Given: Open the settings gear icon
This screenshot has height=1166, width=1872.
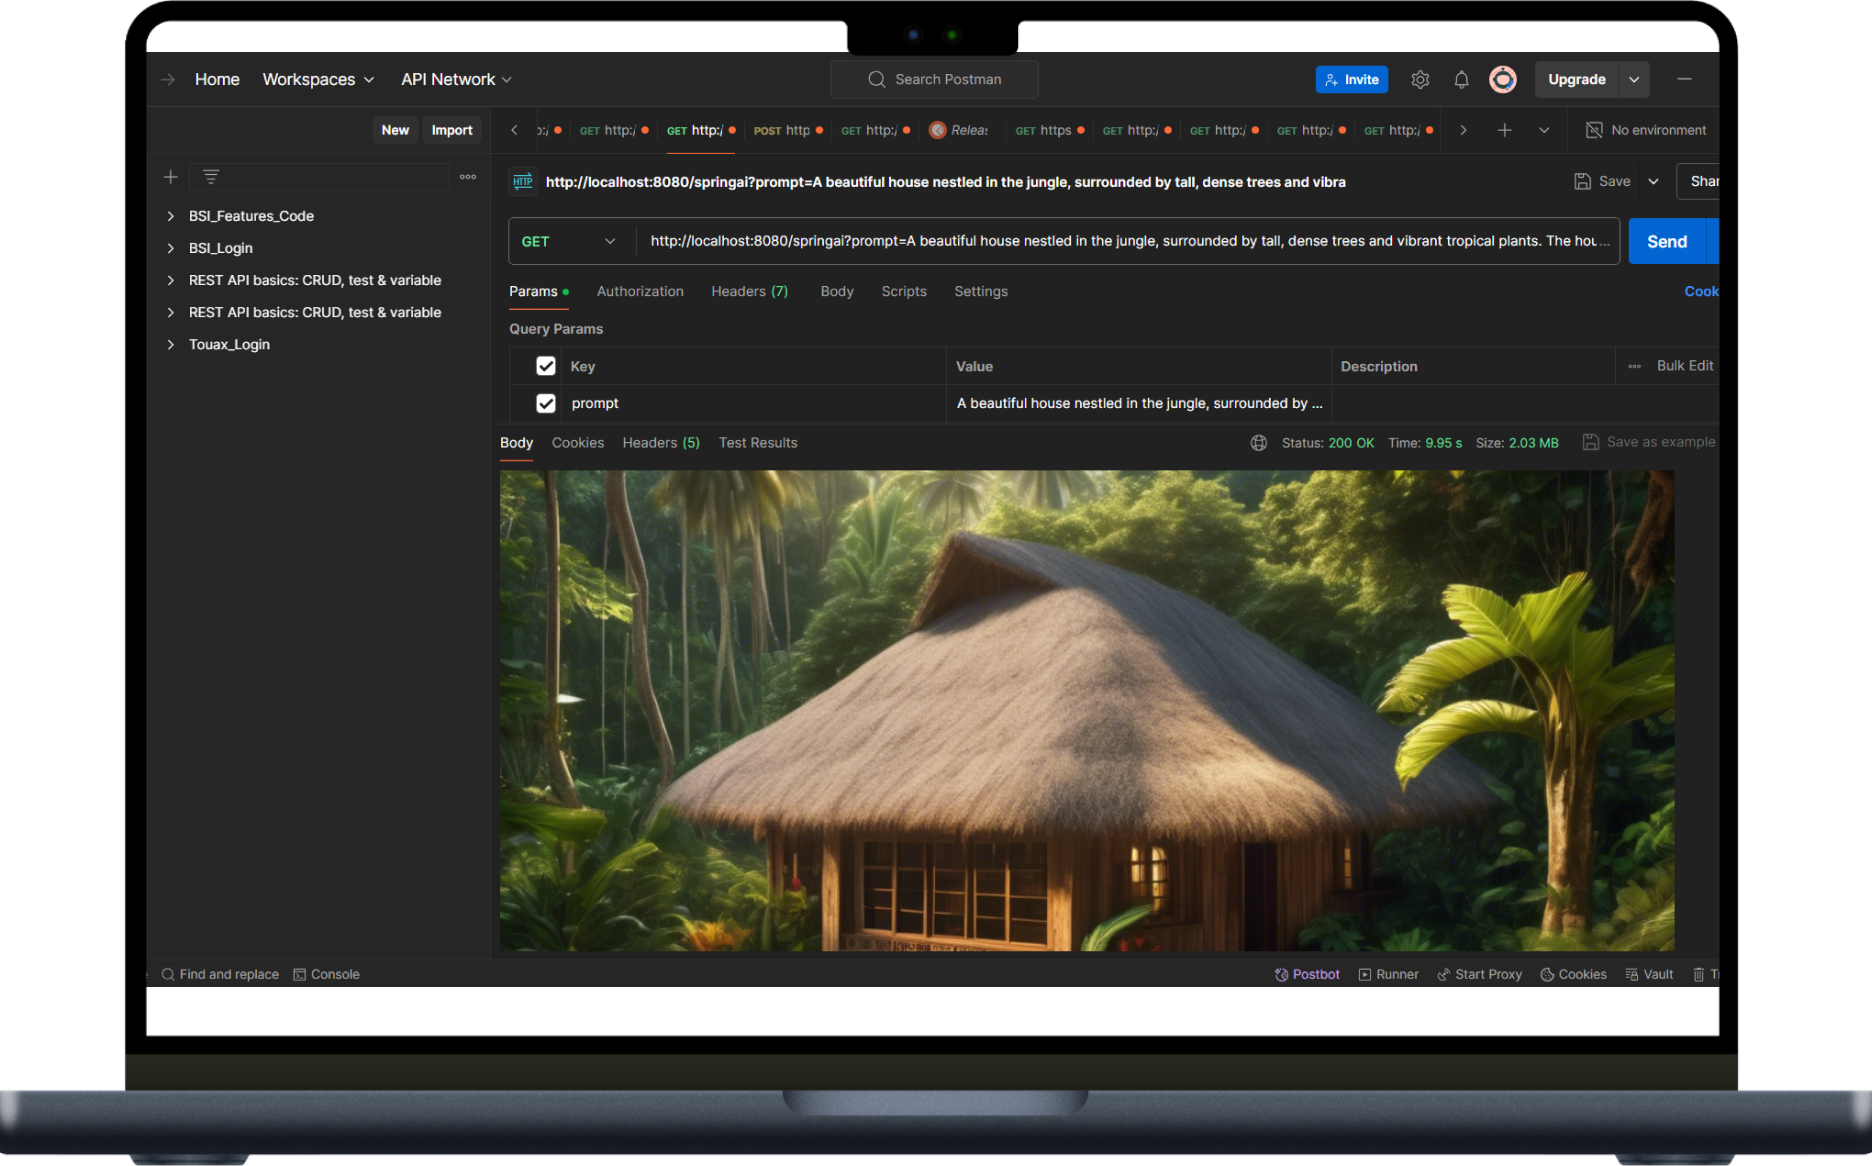Looking at the screenshot, I should click(1420, 80).
